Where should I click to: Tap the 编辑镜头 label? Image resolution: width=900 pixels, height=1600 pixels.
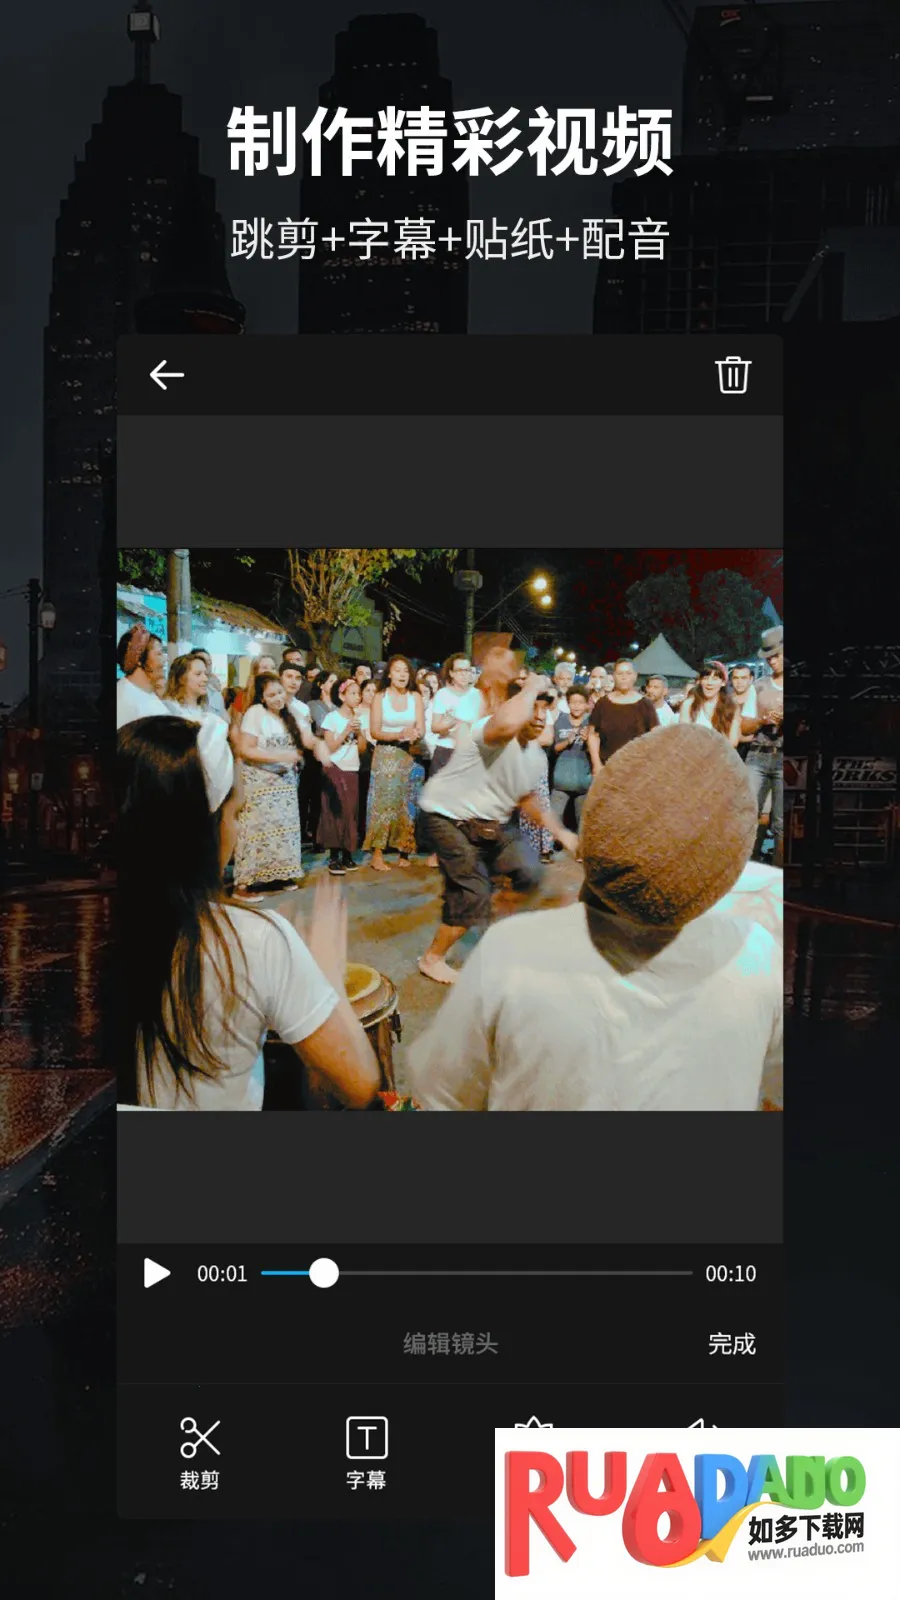coord(450,1343)
